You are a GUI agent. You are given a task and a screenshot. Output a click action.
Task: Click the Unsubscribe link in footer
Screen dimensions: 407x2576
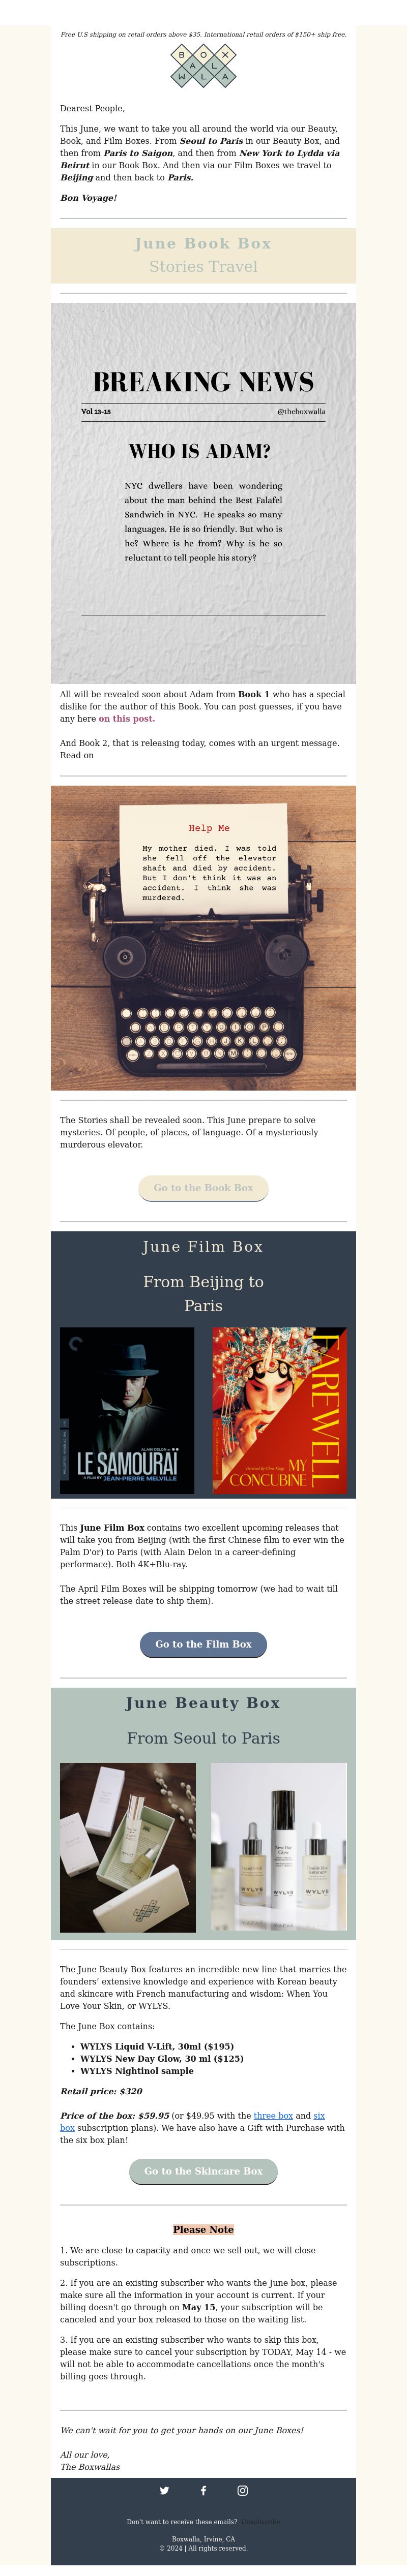click(260, 2522)
